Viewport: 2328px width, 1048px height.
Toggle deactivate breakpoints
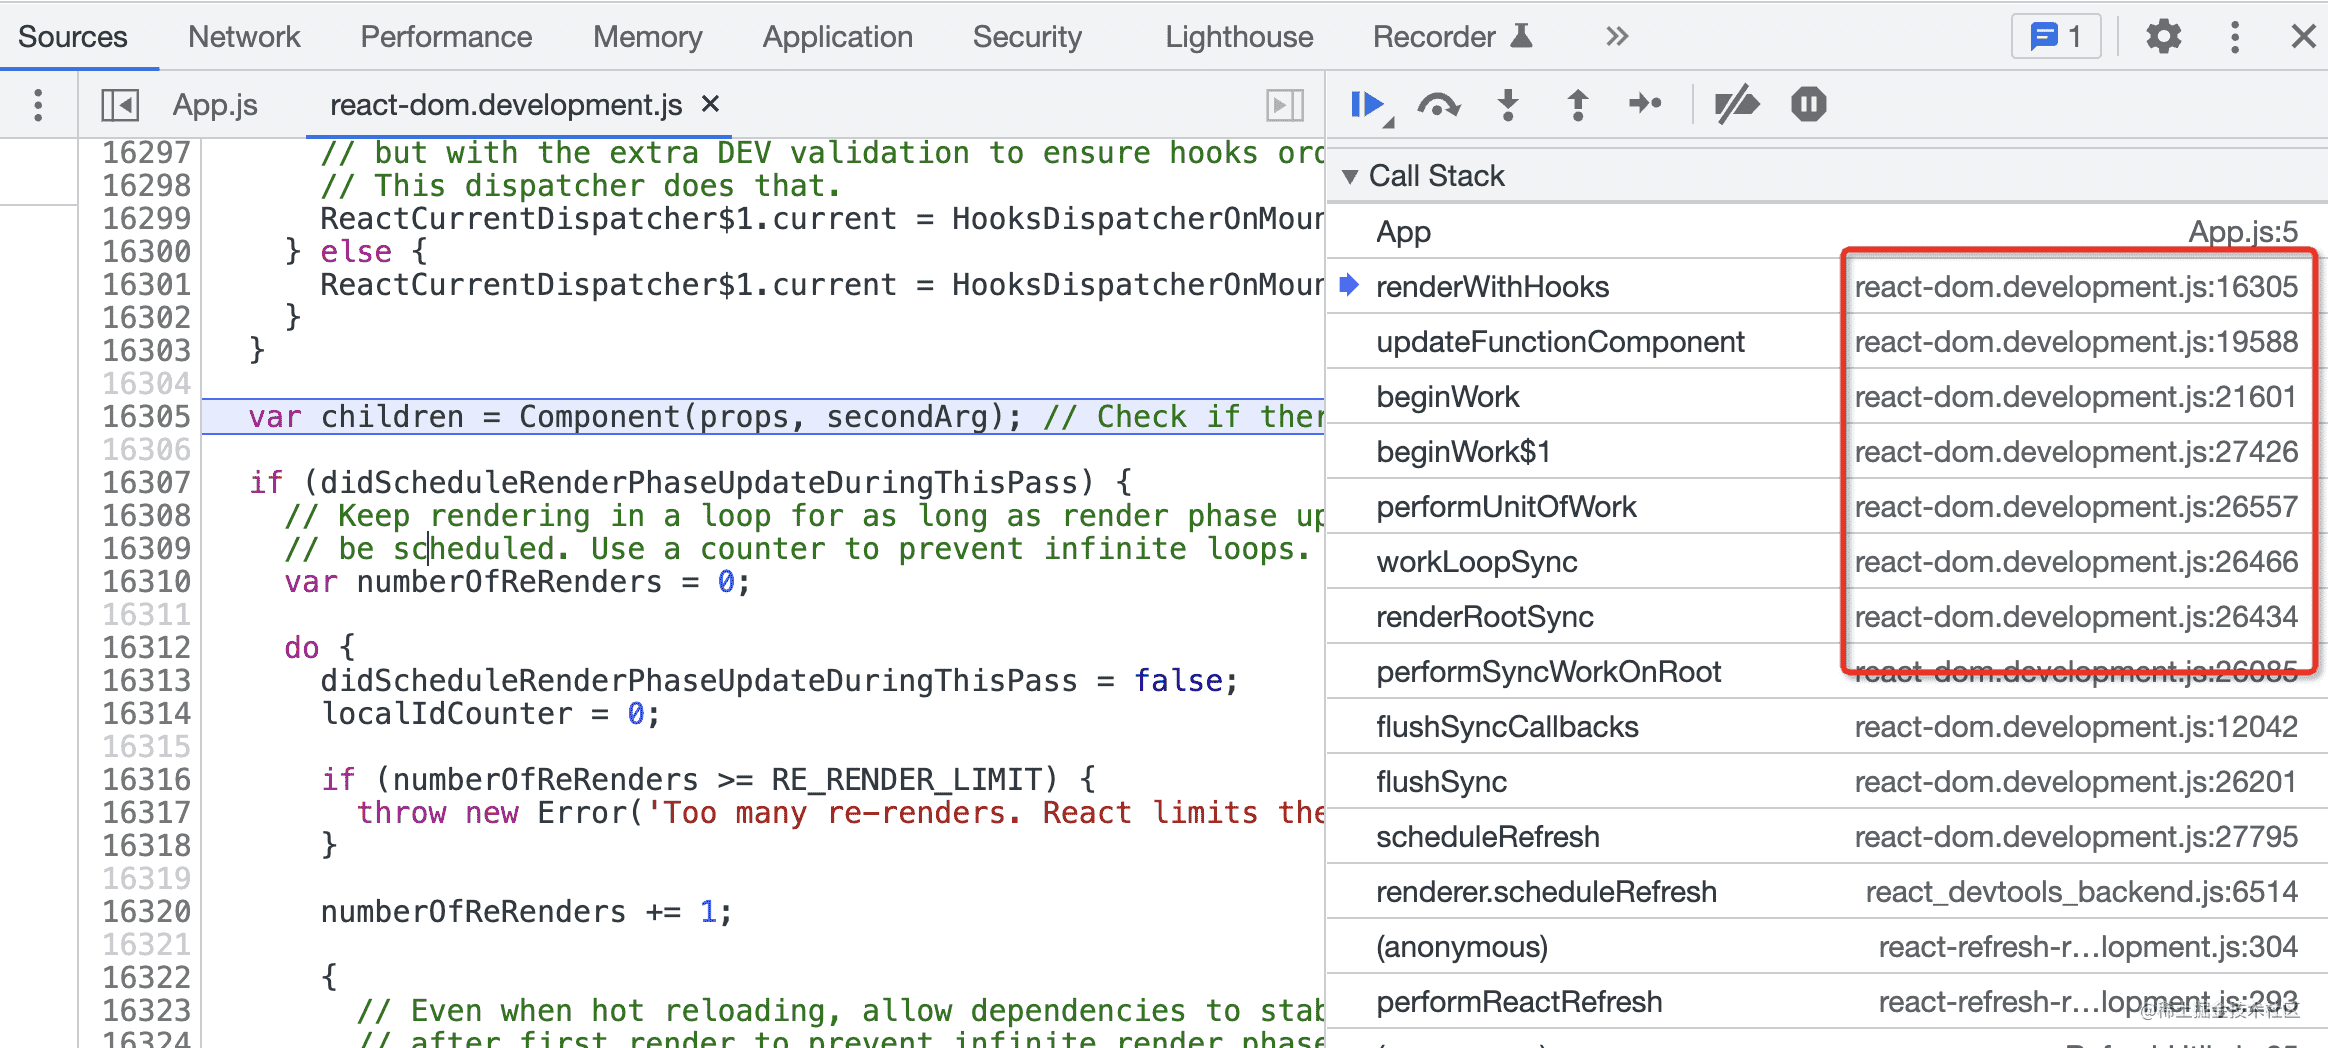[1736, 105]
